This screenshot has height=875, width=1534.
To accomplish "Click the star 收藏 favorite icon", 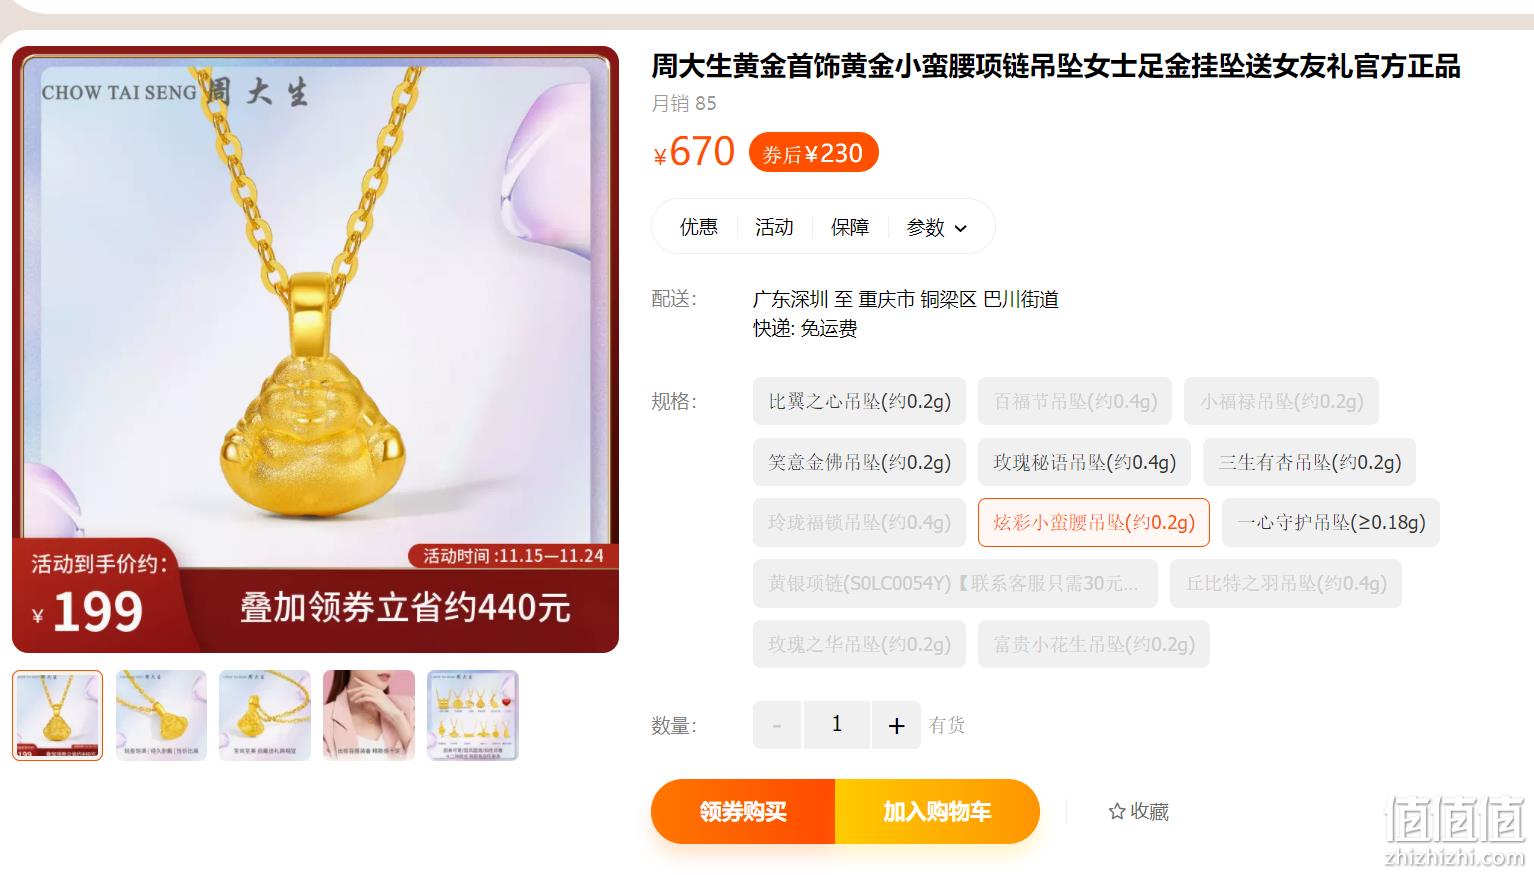I will [1117, 812].
